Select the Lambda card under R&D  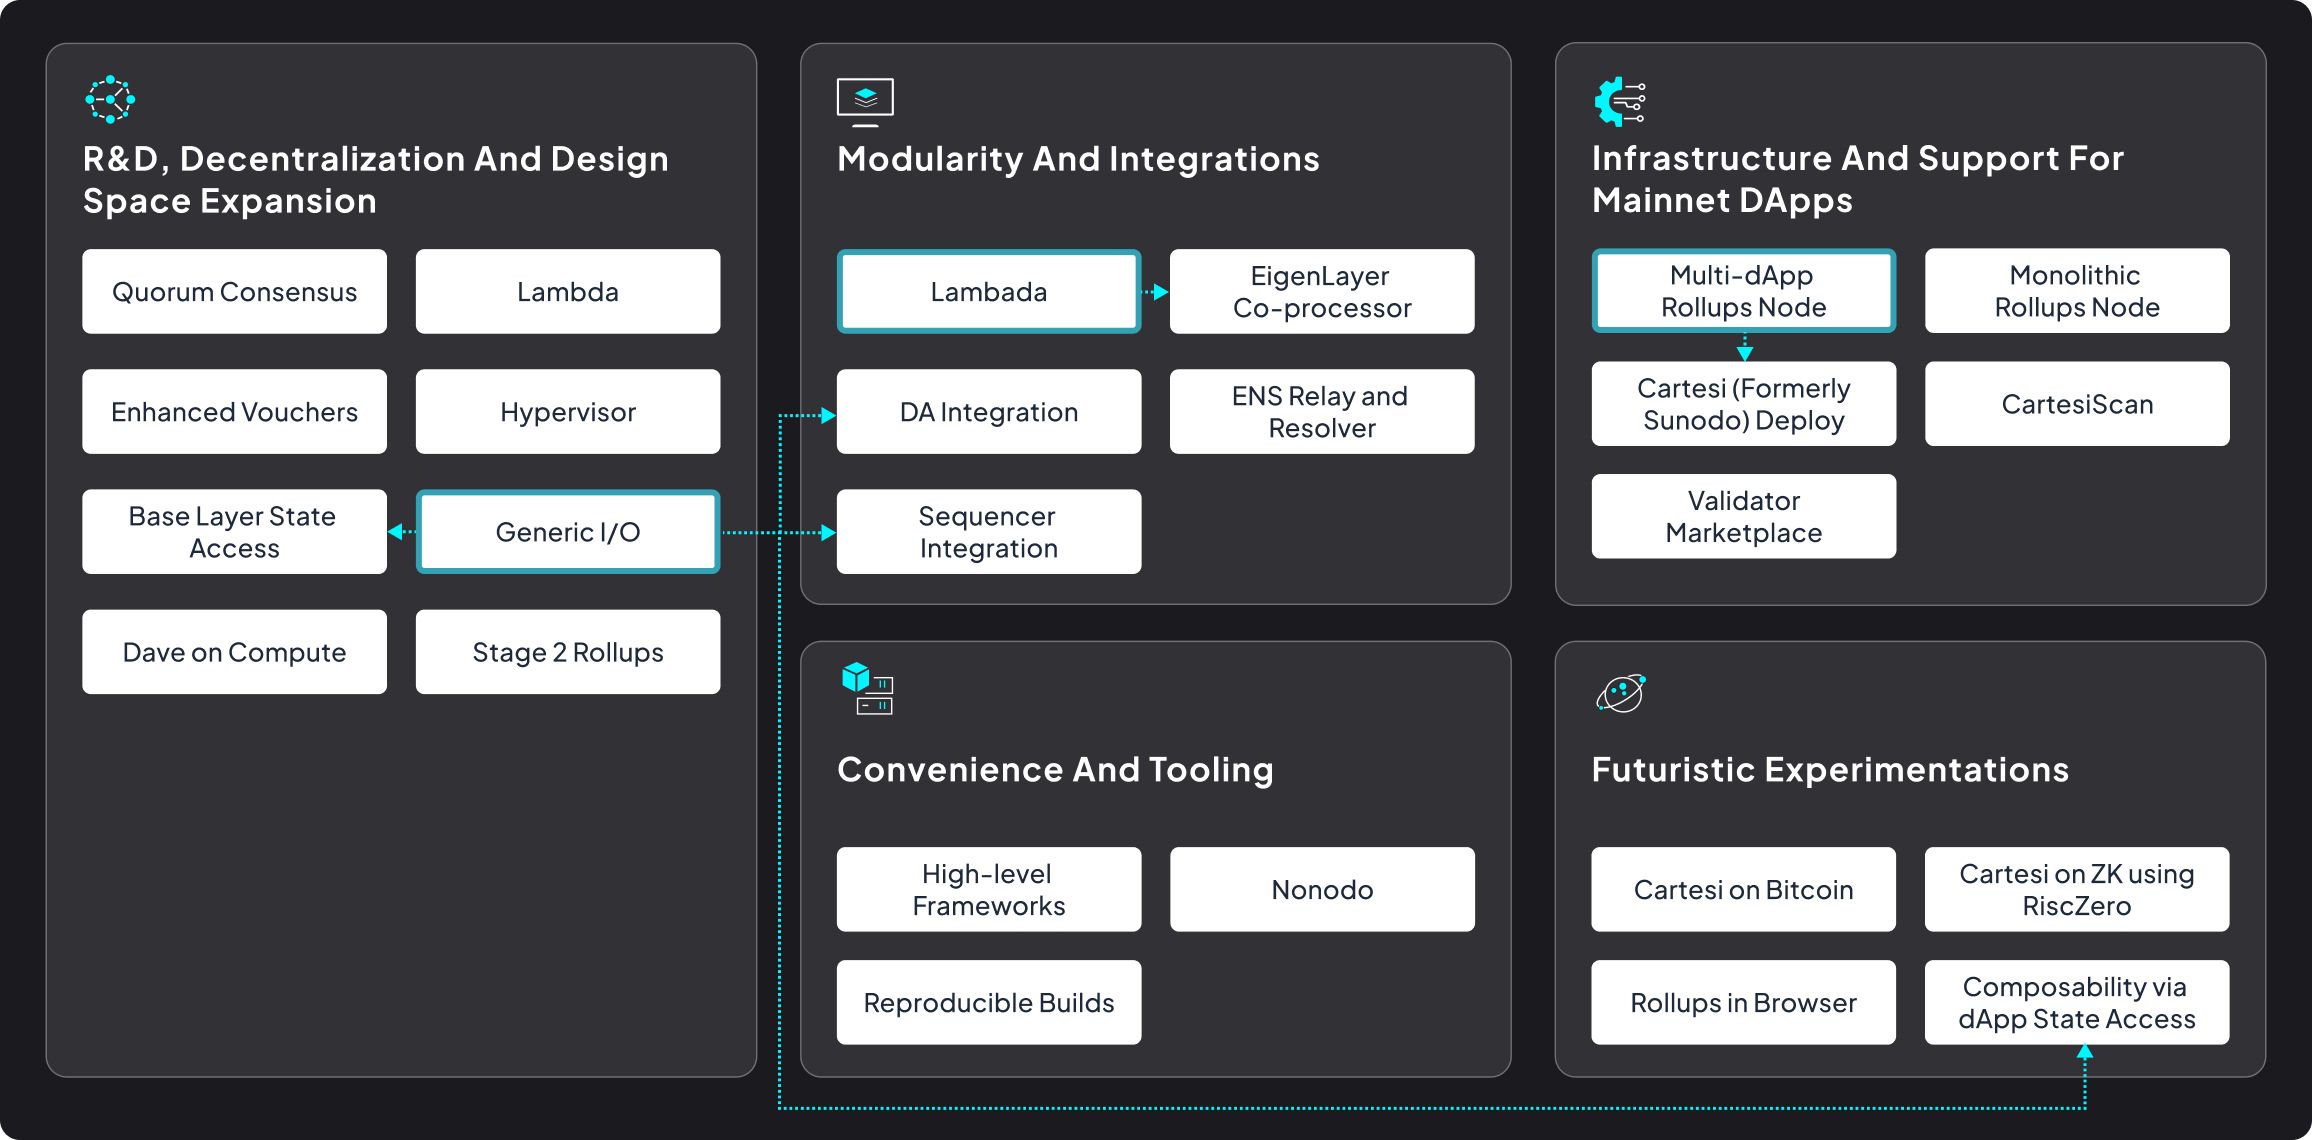pyautogui.click(x=568, y=291)
